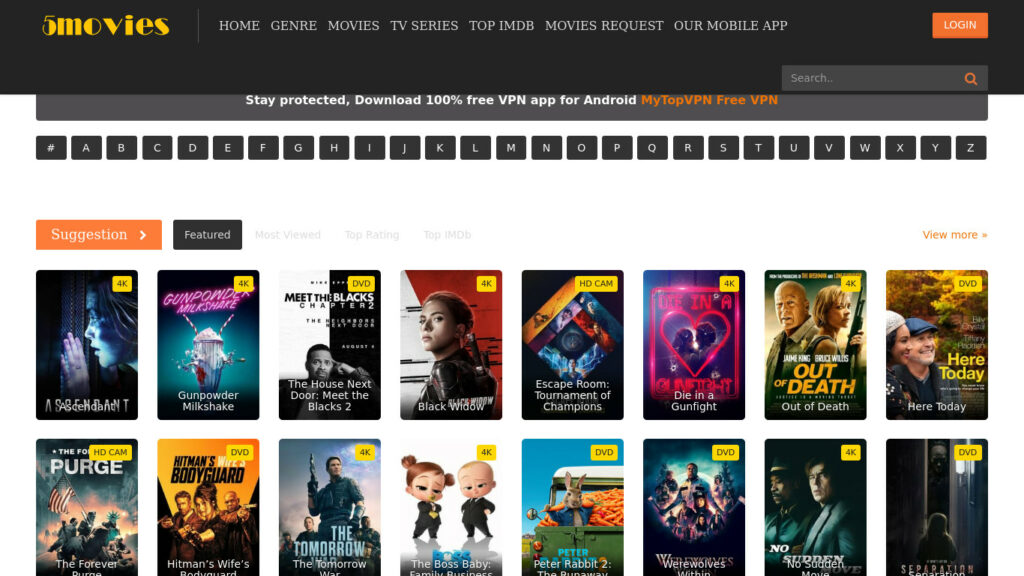Filter titles by letter F
Screen dimensions: 1024x576
(x=263, y=148)
